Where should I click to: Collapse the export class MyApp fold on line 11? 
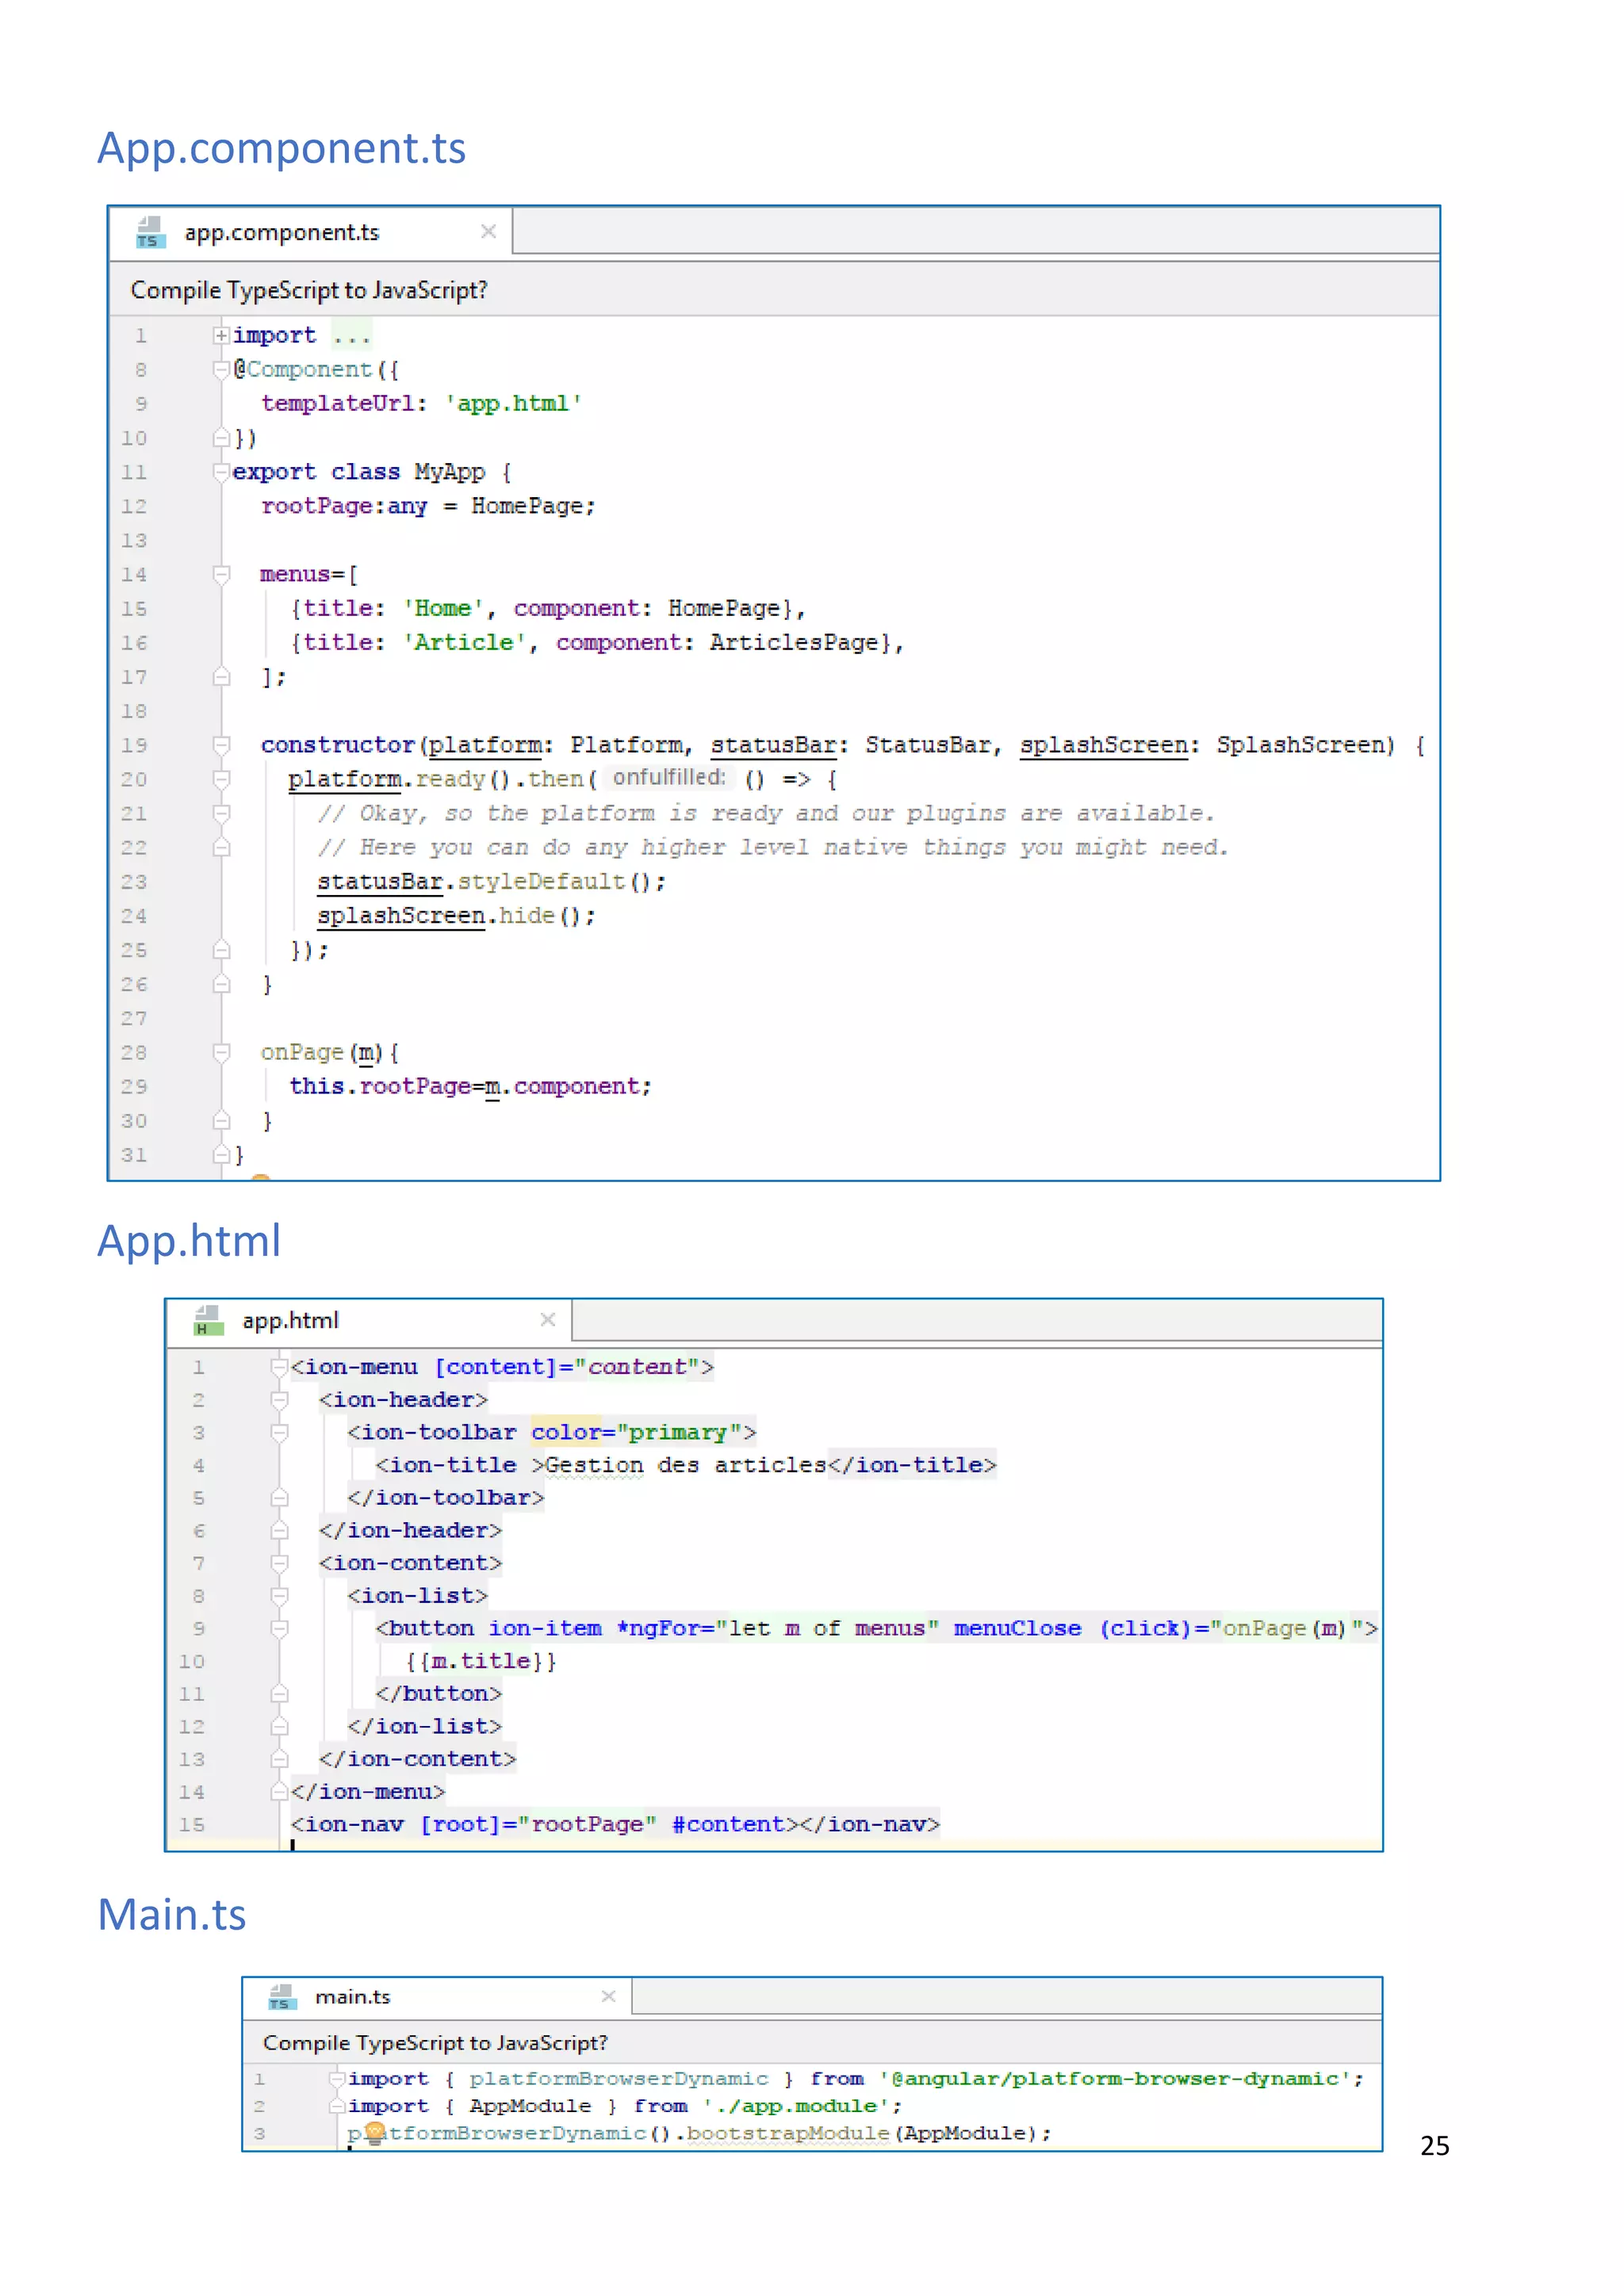221,472
